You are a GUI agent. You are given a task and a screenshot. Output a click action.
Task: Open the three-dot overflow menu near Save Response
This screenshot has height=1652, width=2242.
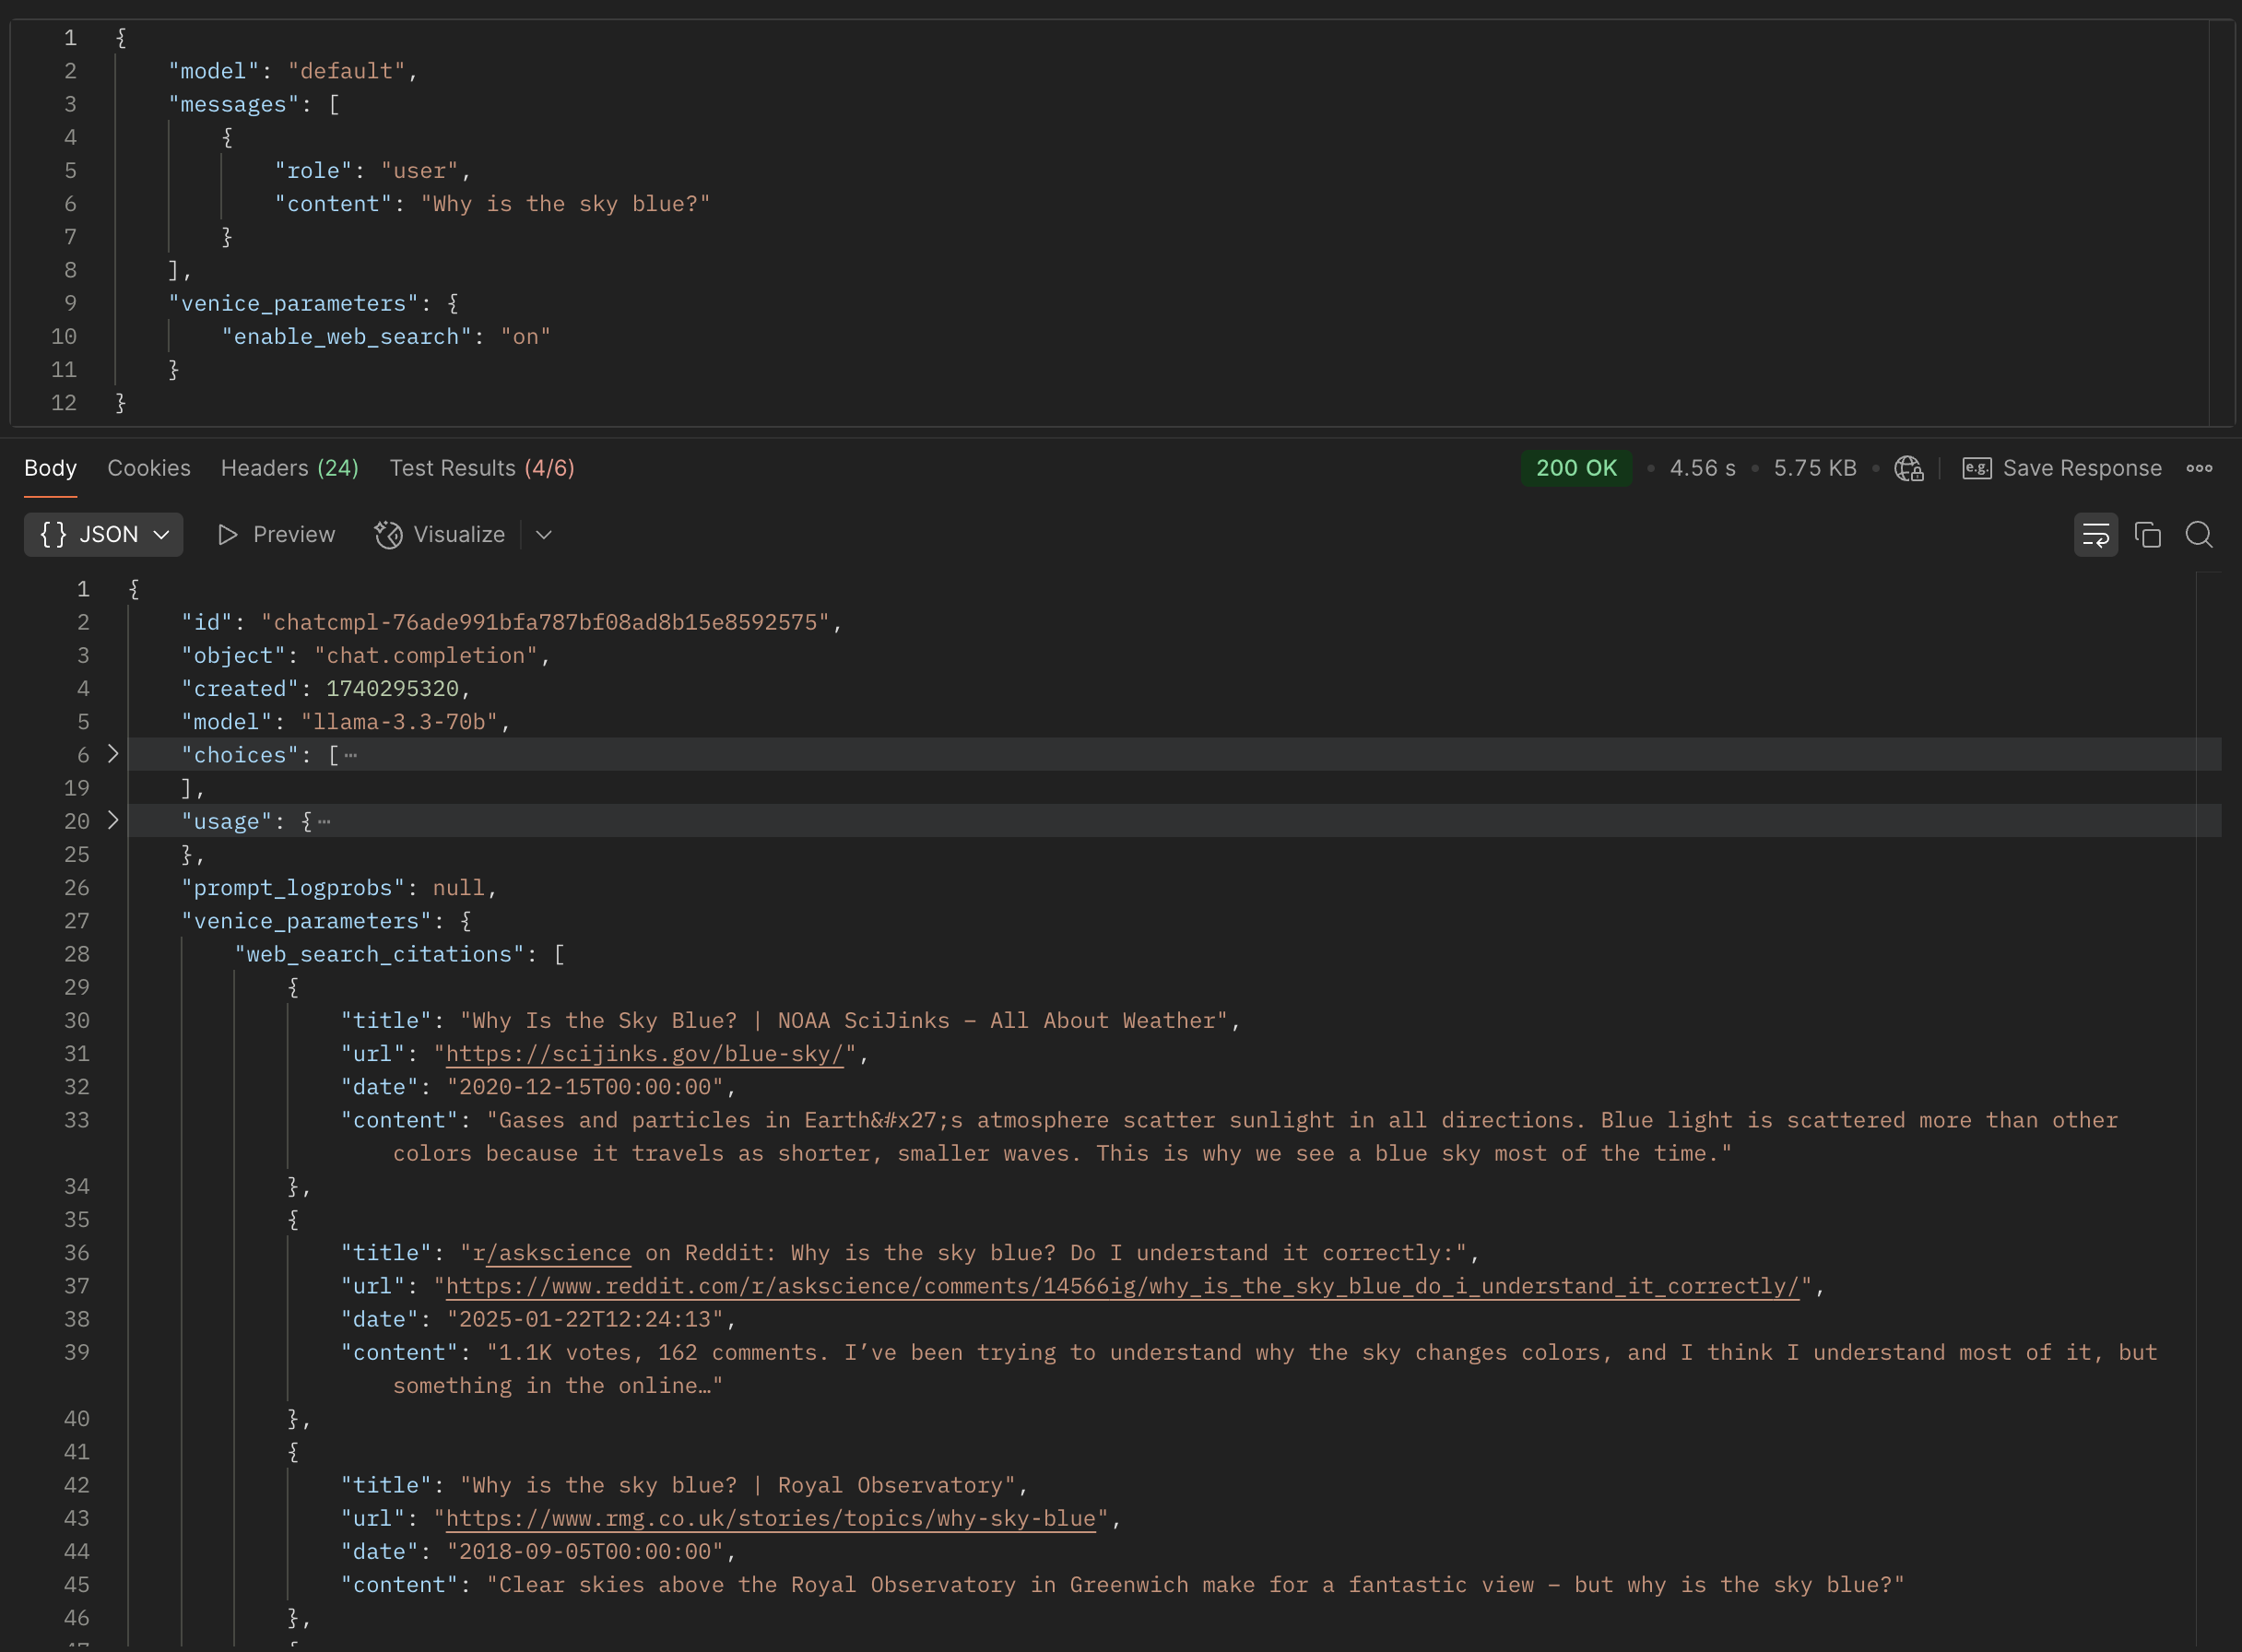[2200, 468]
